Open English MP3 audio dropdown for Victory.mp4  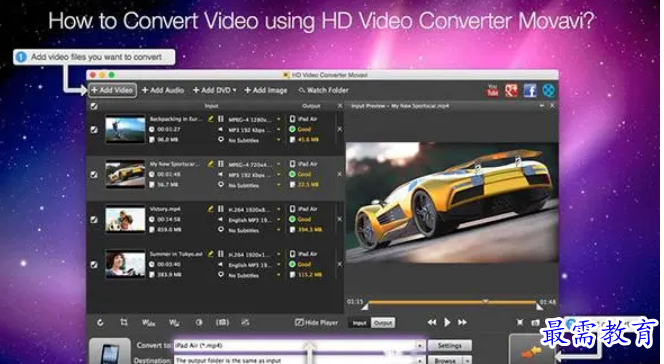pyautogui.click(x=278, y=219)
